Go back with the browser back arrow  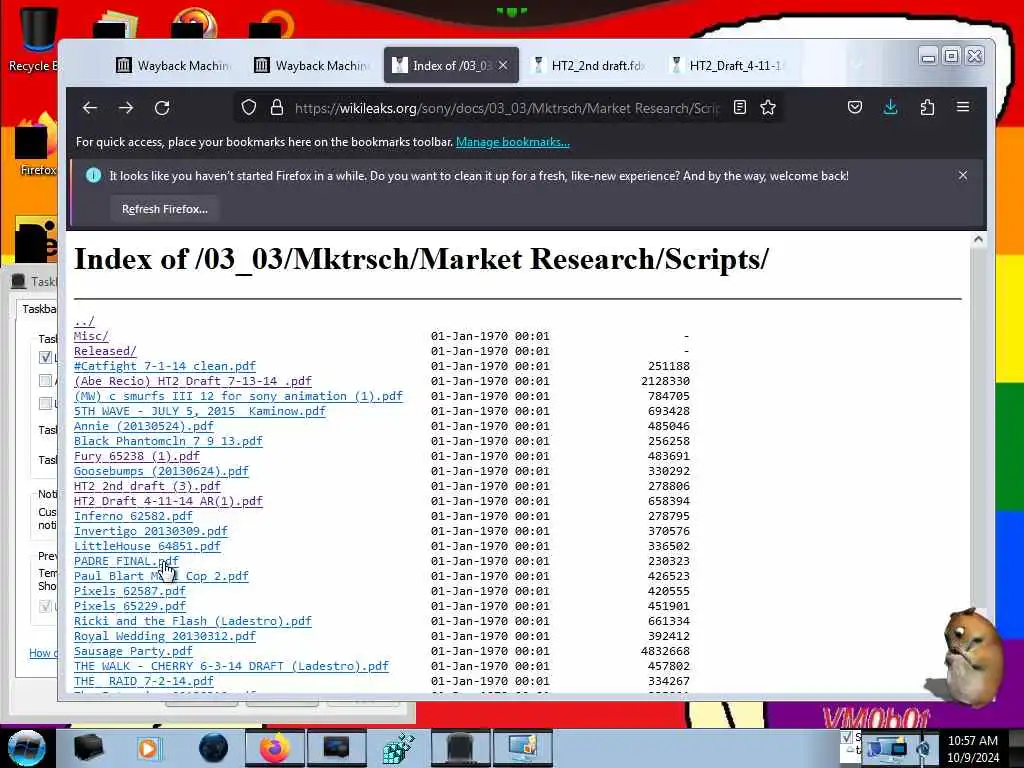pyautogui.click(x=90, y=108)
